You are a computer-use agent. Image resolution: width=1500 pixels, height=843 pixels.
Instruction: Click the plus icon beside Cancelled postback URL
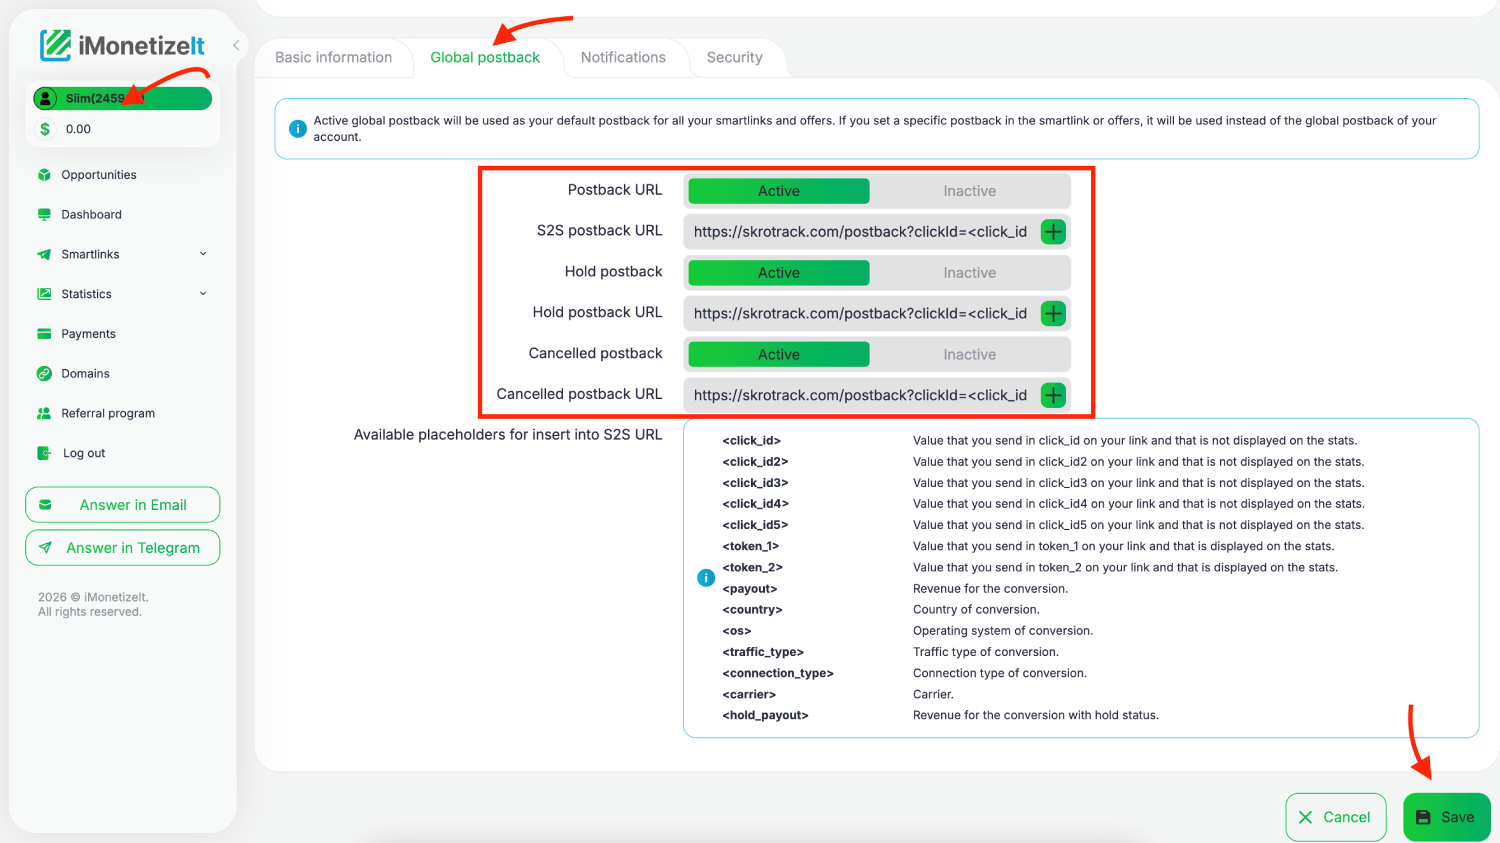pos(1053,396)
